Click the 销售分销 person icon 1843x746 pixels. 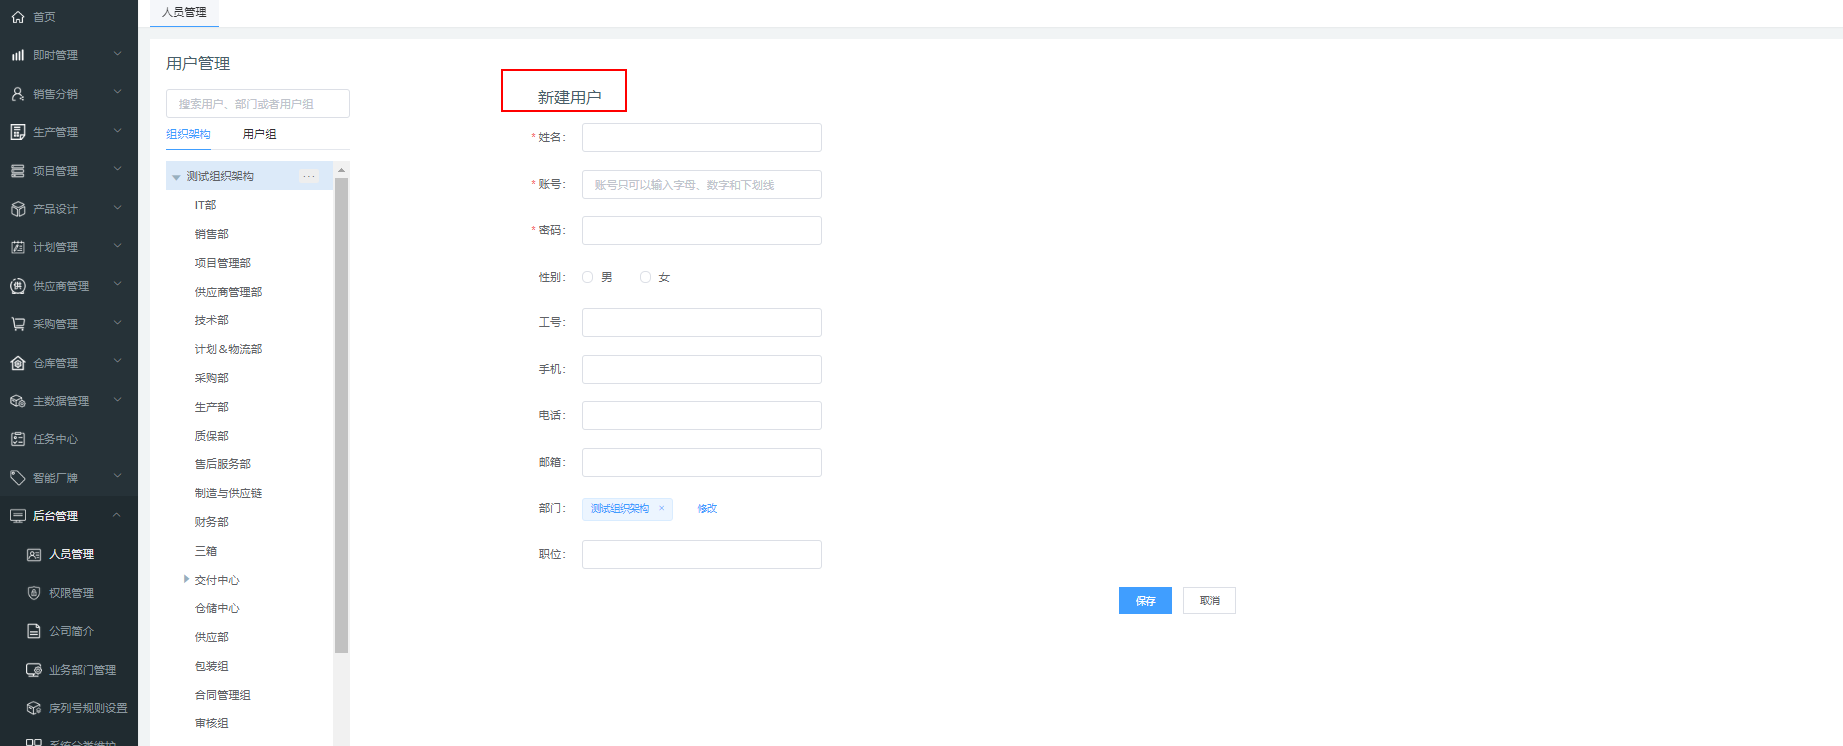17,94
